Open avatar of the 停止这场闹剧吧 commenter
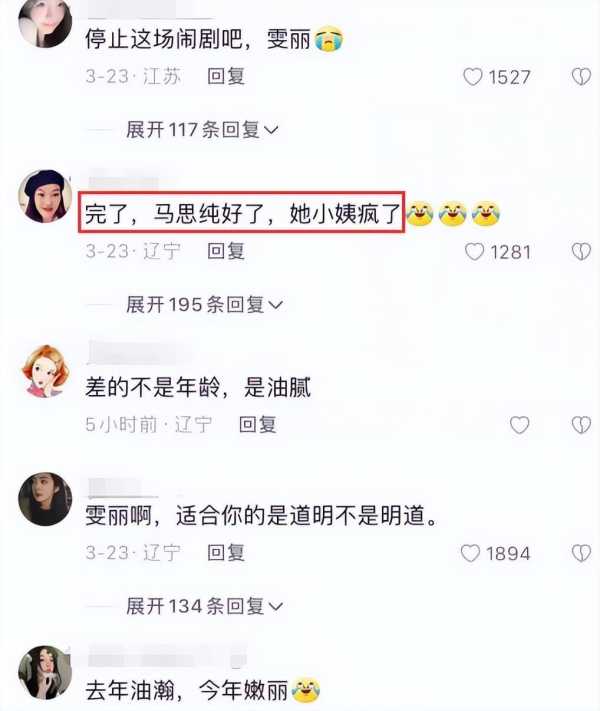The width and height of the screenshot is (600, 711). tap(45, 23)
